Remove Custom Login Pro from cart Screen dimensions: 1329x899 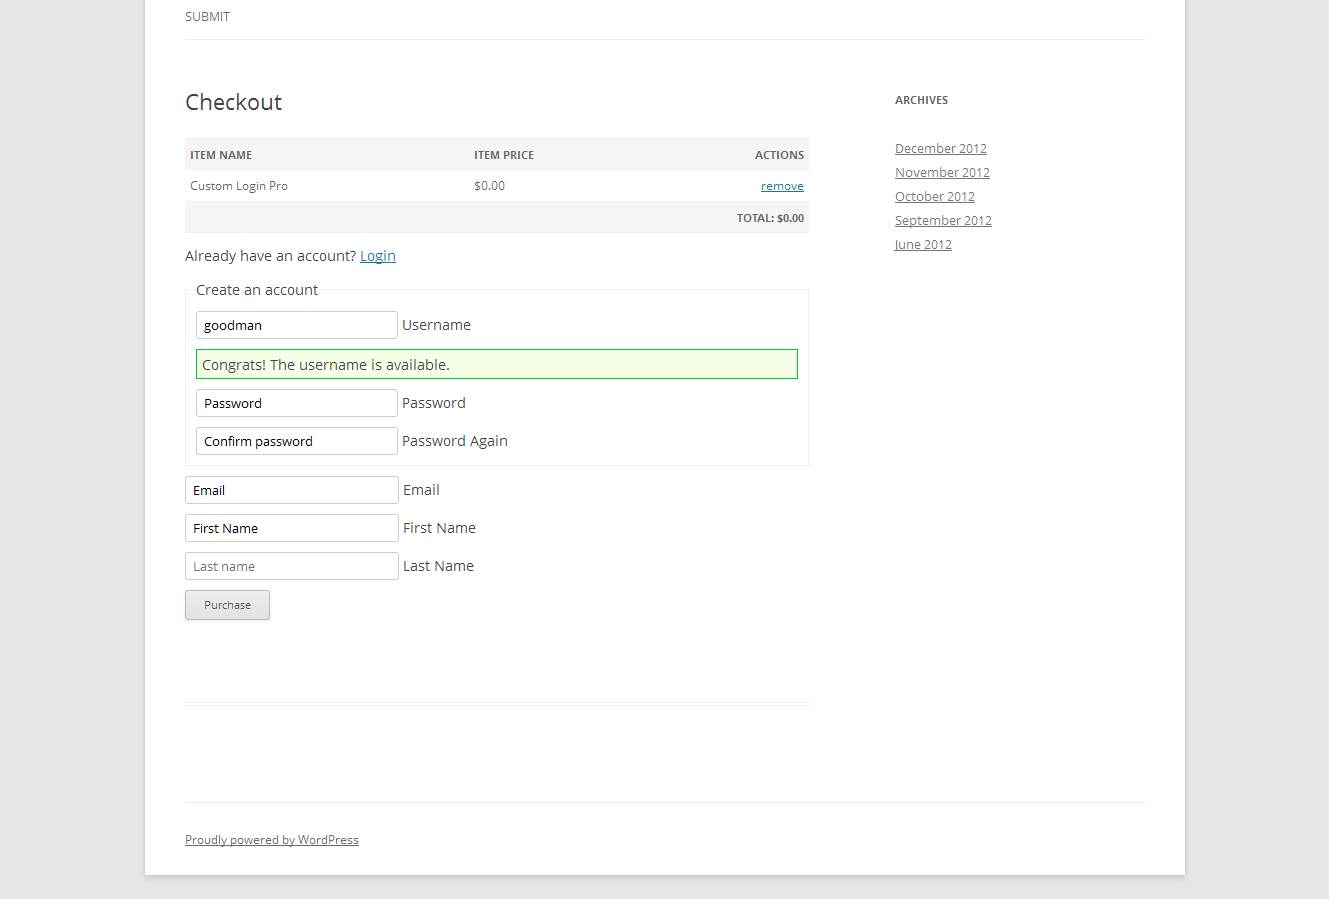[782, 186]
